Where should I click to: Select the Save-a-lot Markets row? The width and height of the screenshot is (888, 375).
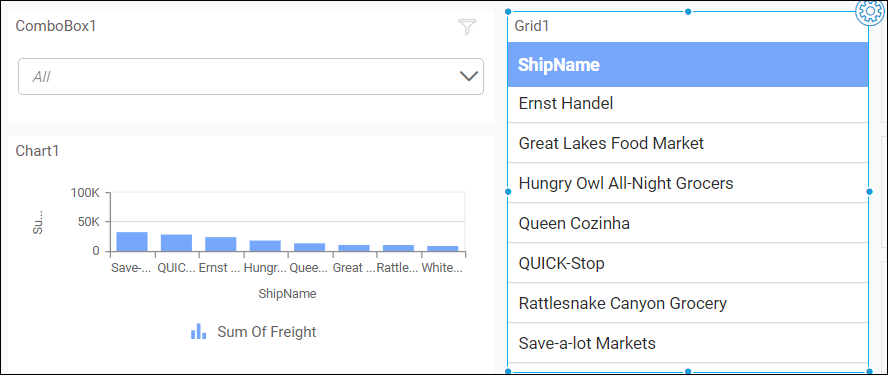(x=688, y=343)
